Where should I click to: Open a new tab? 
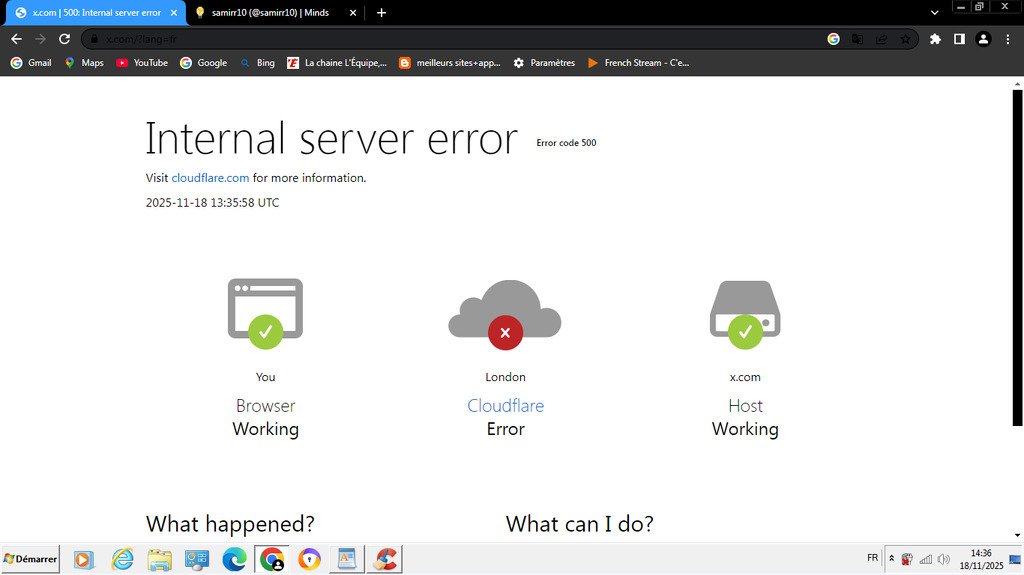(381, 12)
